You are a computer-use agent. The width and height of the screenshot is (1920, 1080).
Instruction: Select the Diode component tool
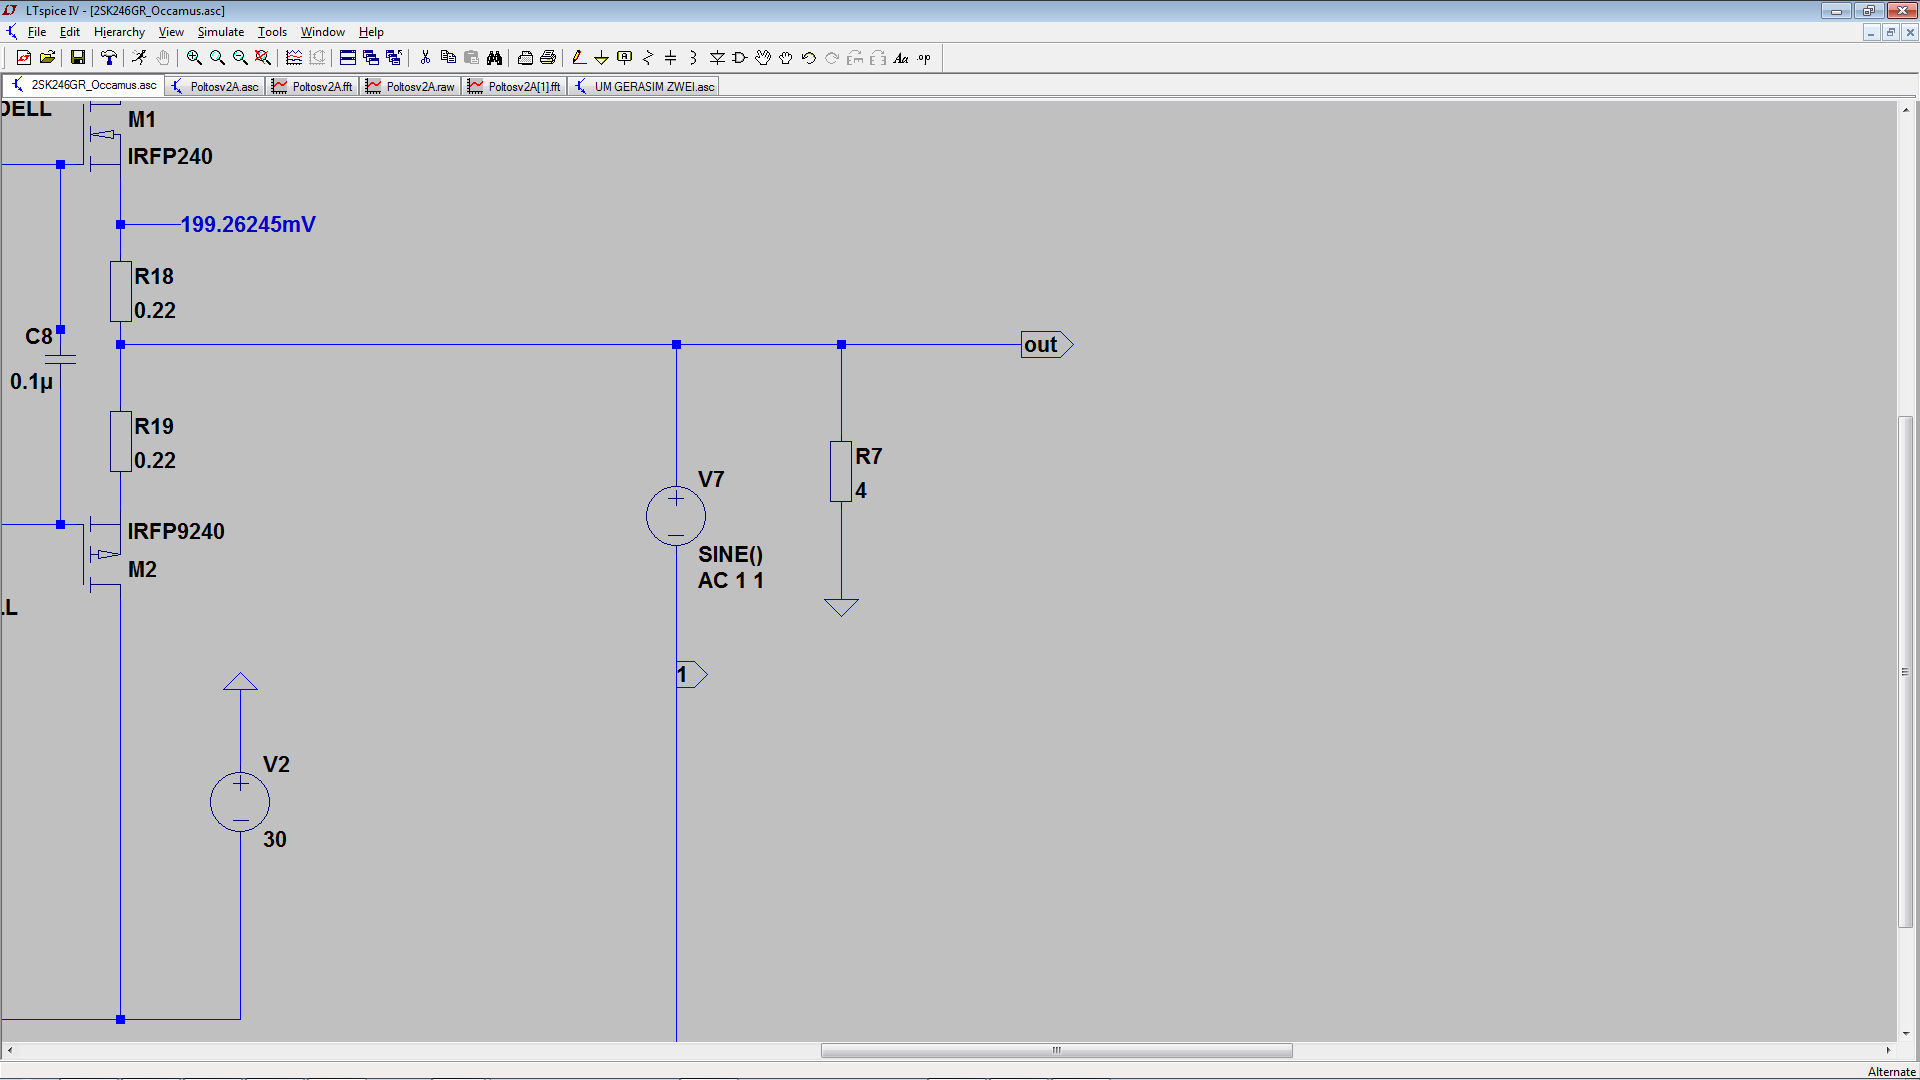pos(717,58)
